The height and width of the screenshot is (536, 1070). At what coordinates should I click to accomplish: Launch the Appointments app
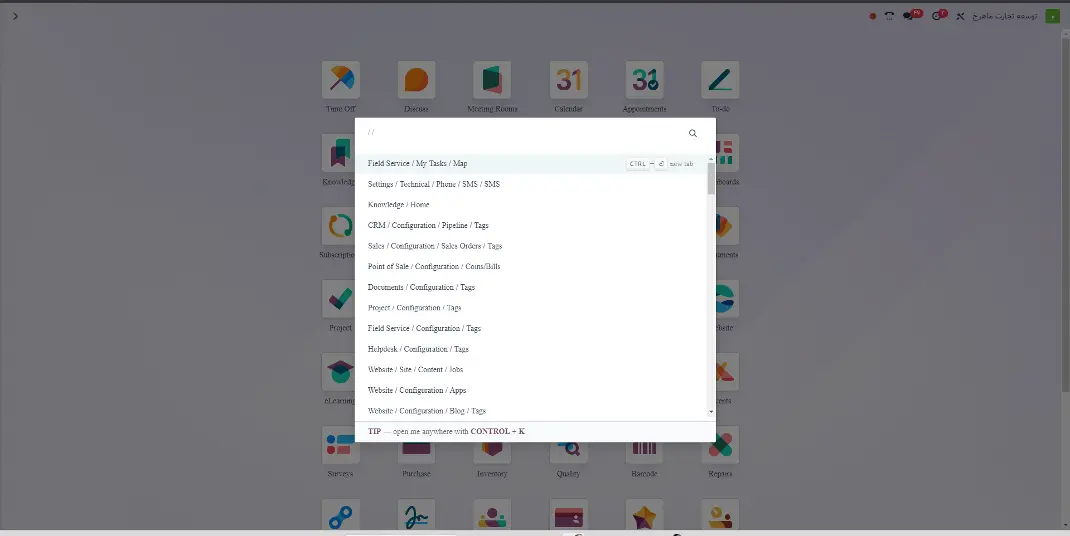[x=644, y=80]
